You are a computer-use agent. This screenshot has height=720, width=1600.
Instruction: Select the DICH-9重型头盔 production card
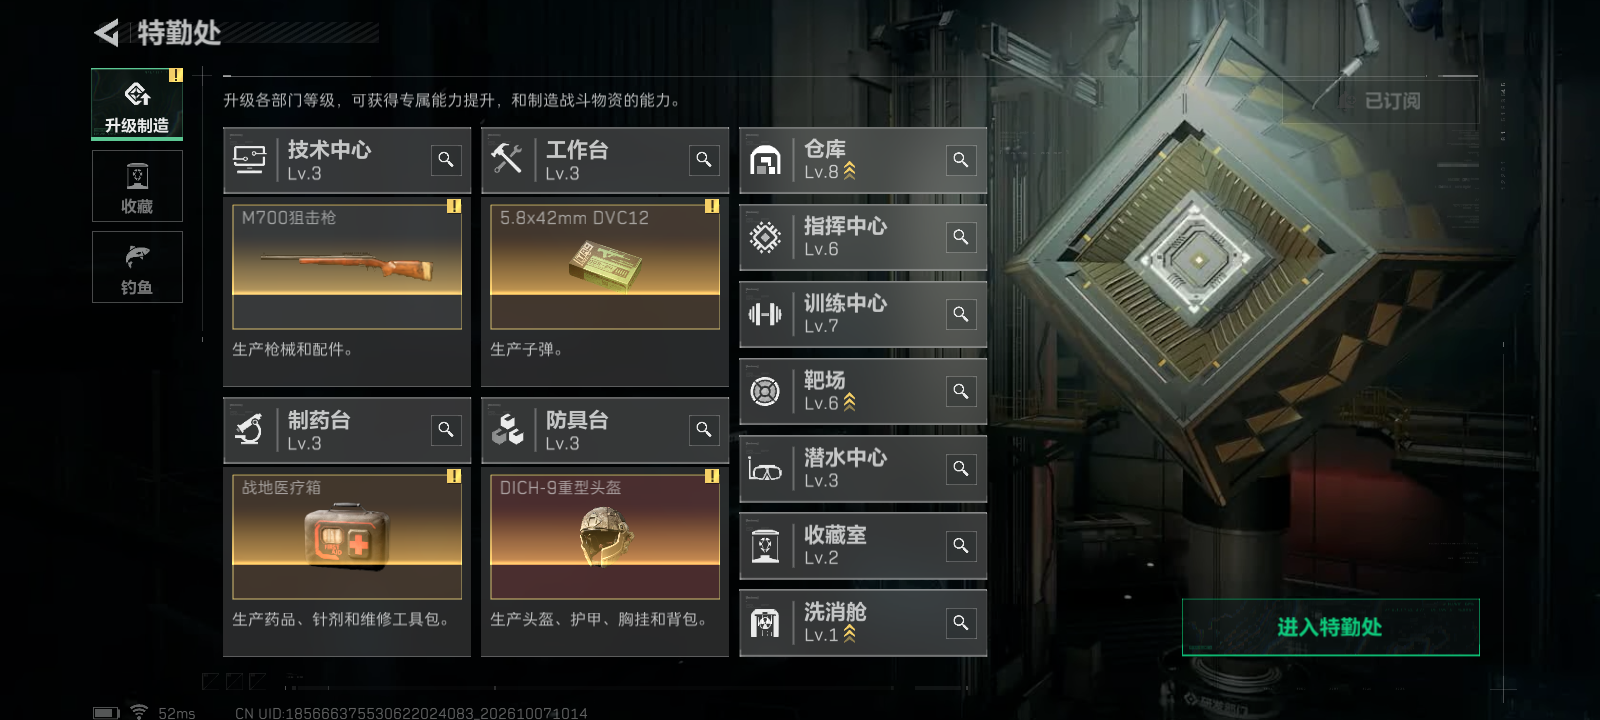tap(605, 537)
